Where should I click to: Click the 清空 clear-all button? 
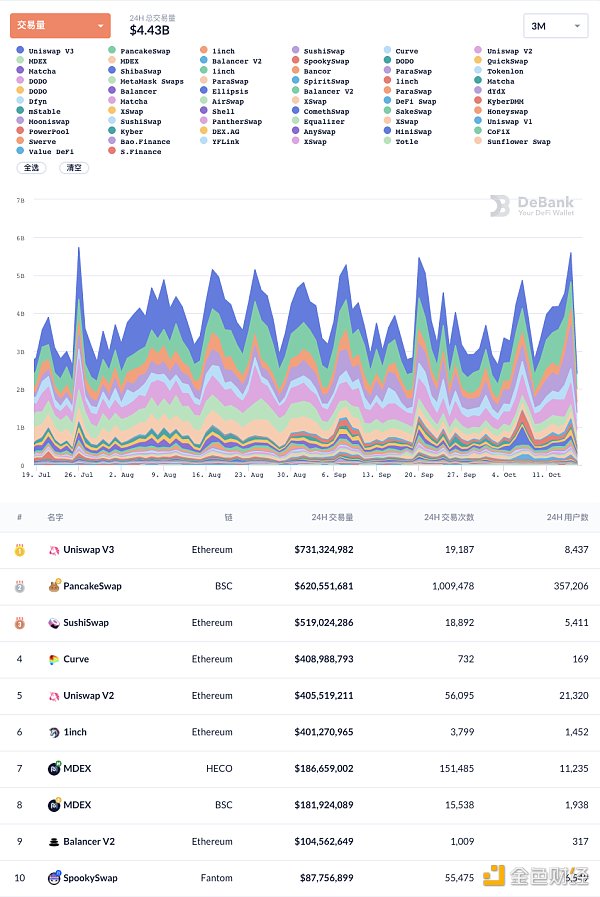[x=73, y=168]
